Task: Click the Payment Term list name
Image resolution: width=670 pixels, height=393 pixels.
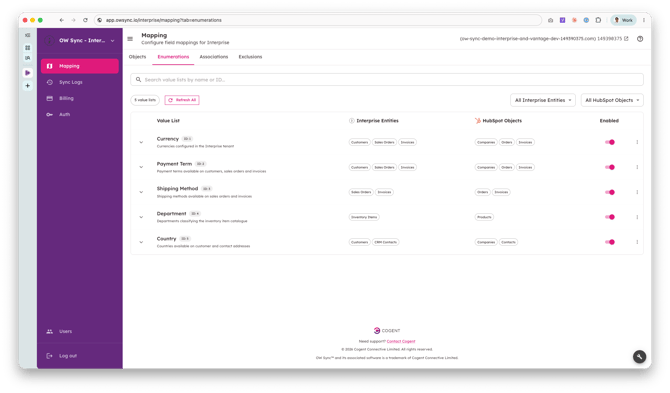Action: point(174,164)
